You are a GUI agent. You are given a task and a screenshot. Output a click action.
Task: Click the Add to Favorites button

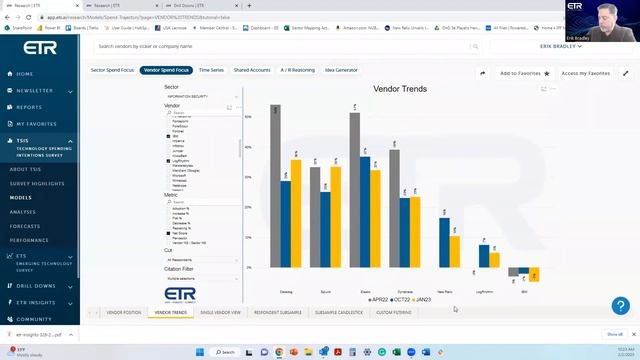524,73
